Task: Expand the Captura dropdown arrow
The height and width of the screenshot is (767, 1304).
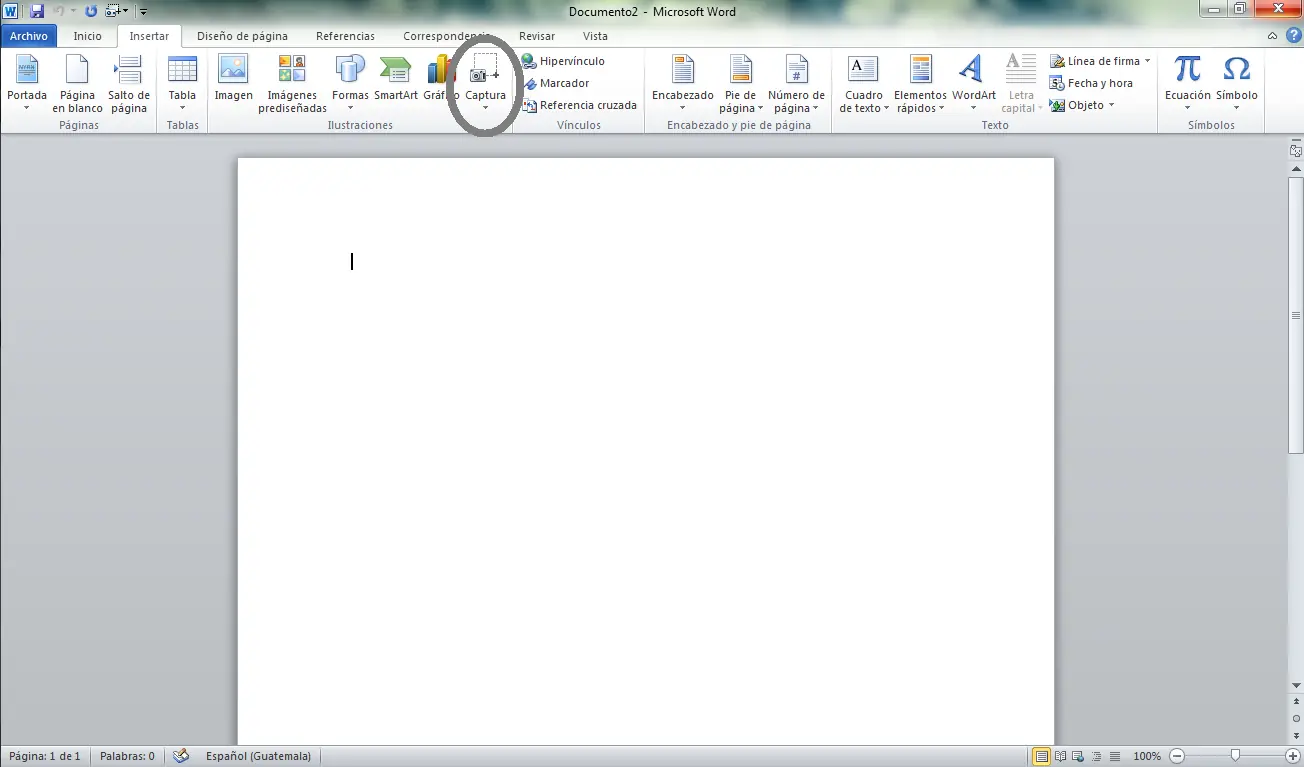Action: tap(485, 108)
